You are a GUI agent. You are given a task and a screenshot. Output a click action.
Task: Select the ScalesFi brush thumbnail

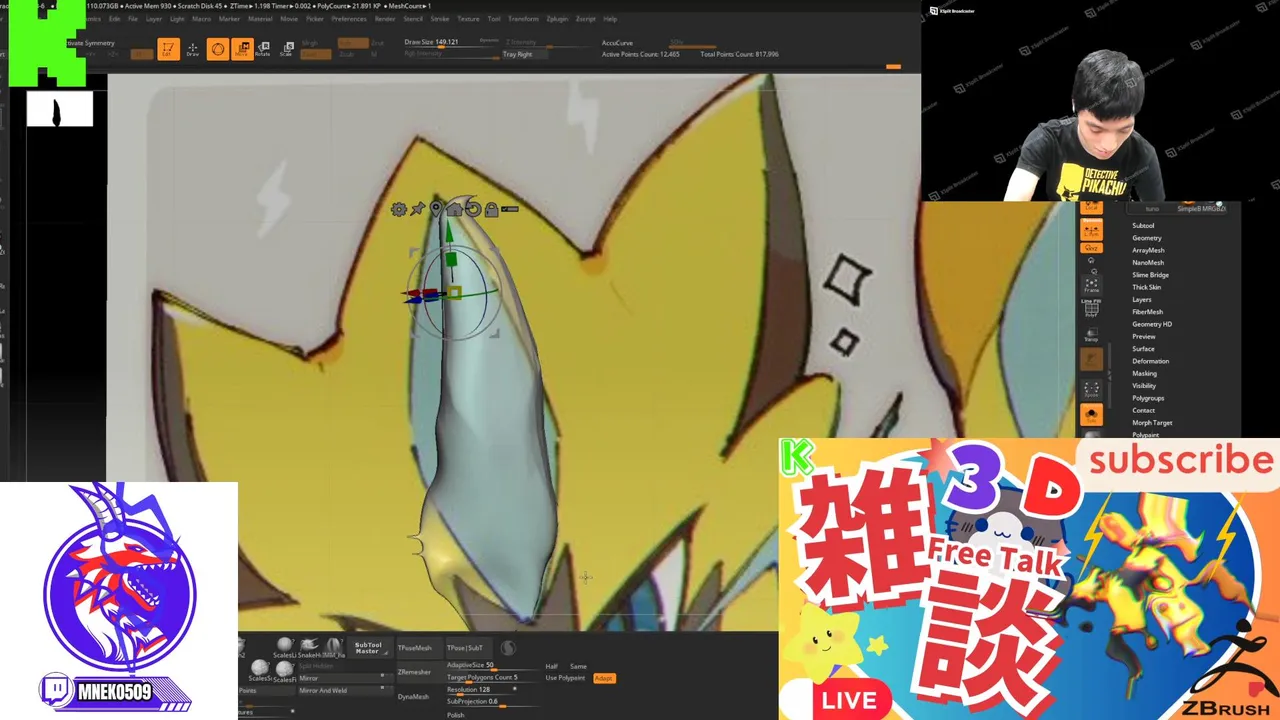285,670
